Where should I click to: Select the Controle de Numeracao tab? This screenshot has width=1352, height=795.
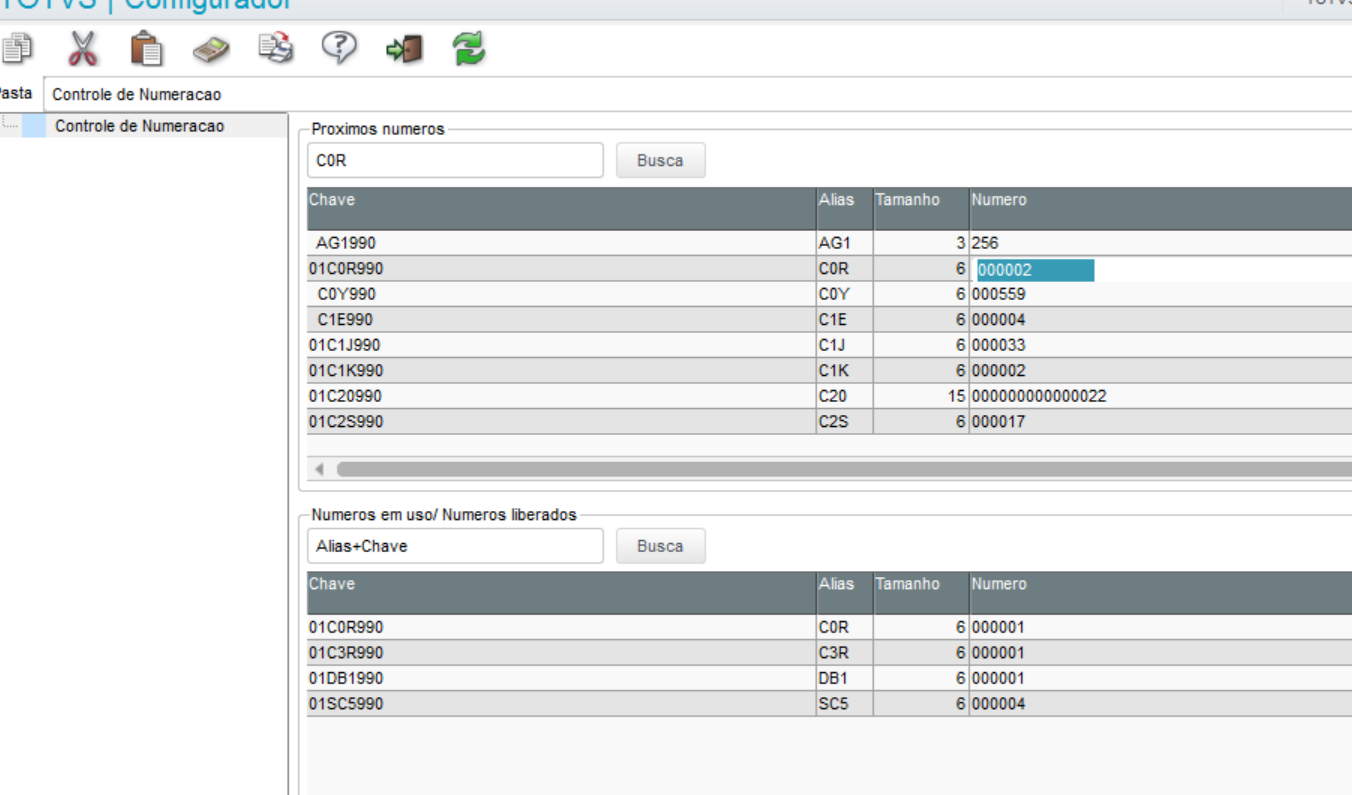click(136, 95)
